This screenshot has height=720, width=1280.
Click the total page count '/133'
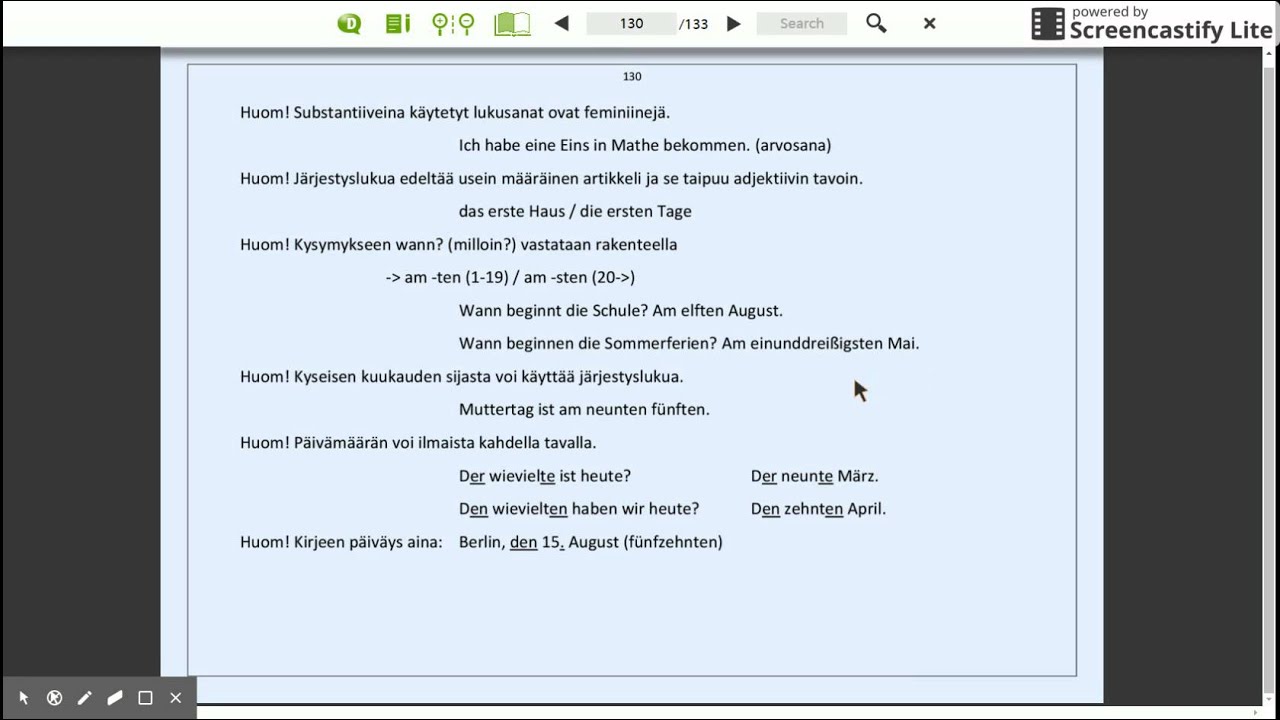click(693, 24)
